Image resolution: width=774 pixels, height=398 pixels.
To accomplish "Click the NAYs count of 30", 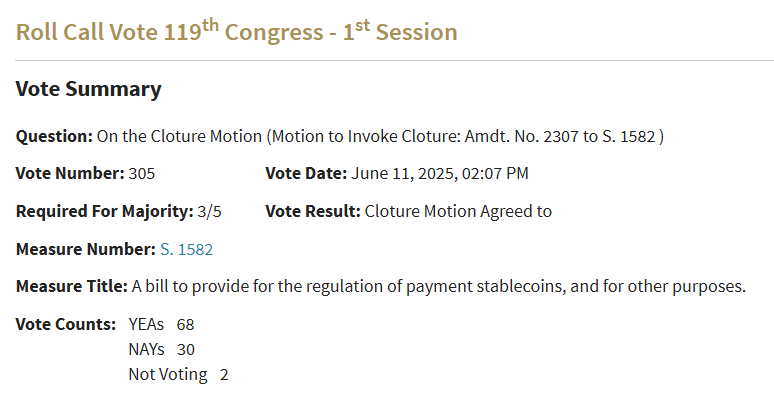I will point(186,350).
